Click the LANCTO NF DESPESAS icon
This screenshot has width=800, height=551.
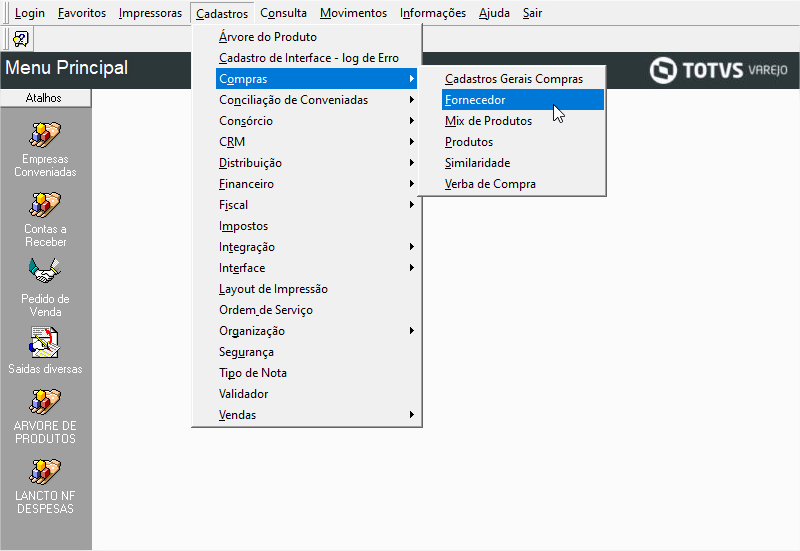tap(45, 472)
